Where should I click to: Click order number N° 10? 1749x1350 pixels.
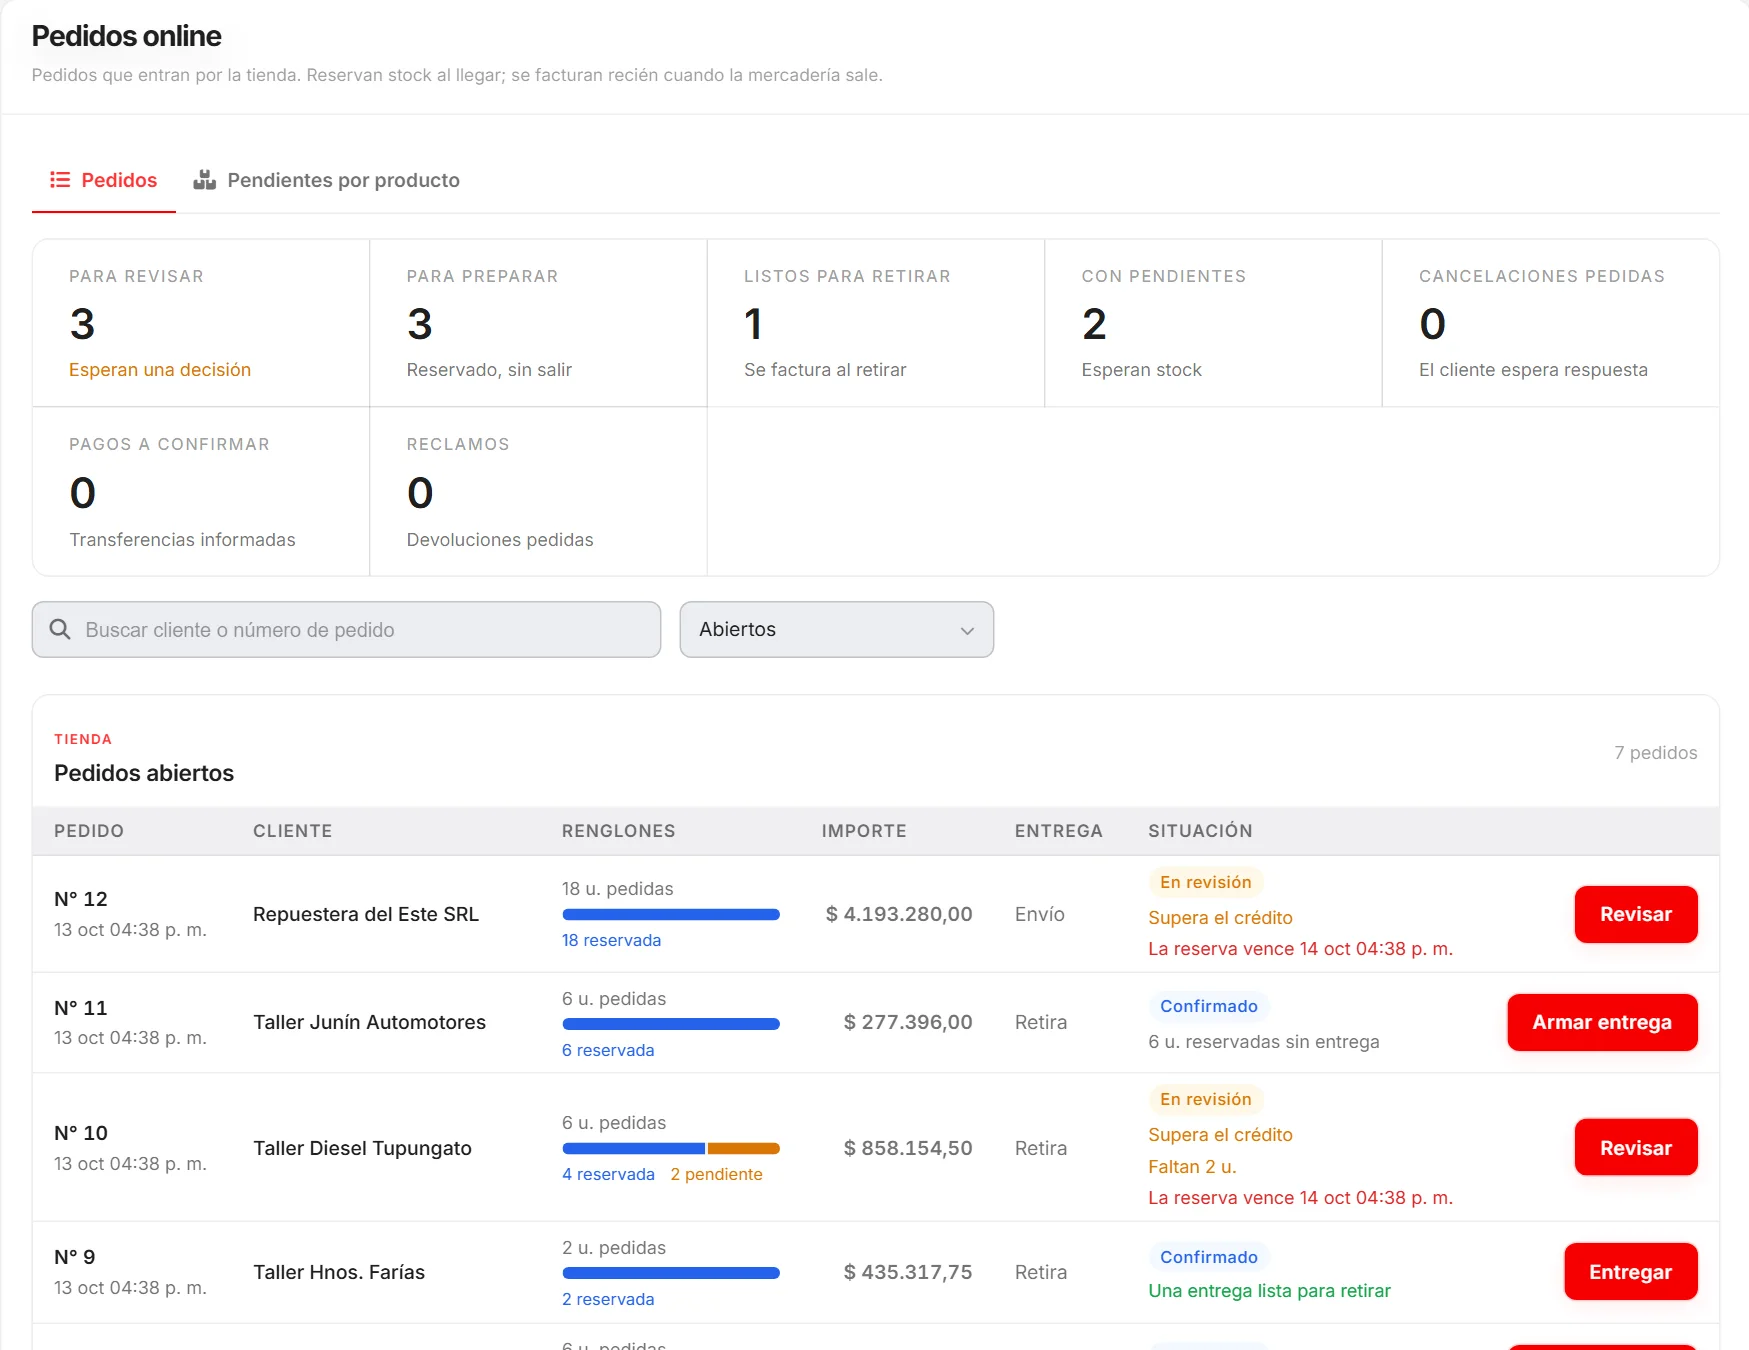[x=81, y=1133]
